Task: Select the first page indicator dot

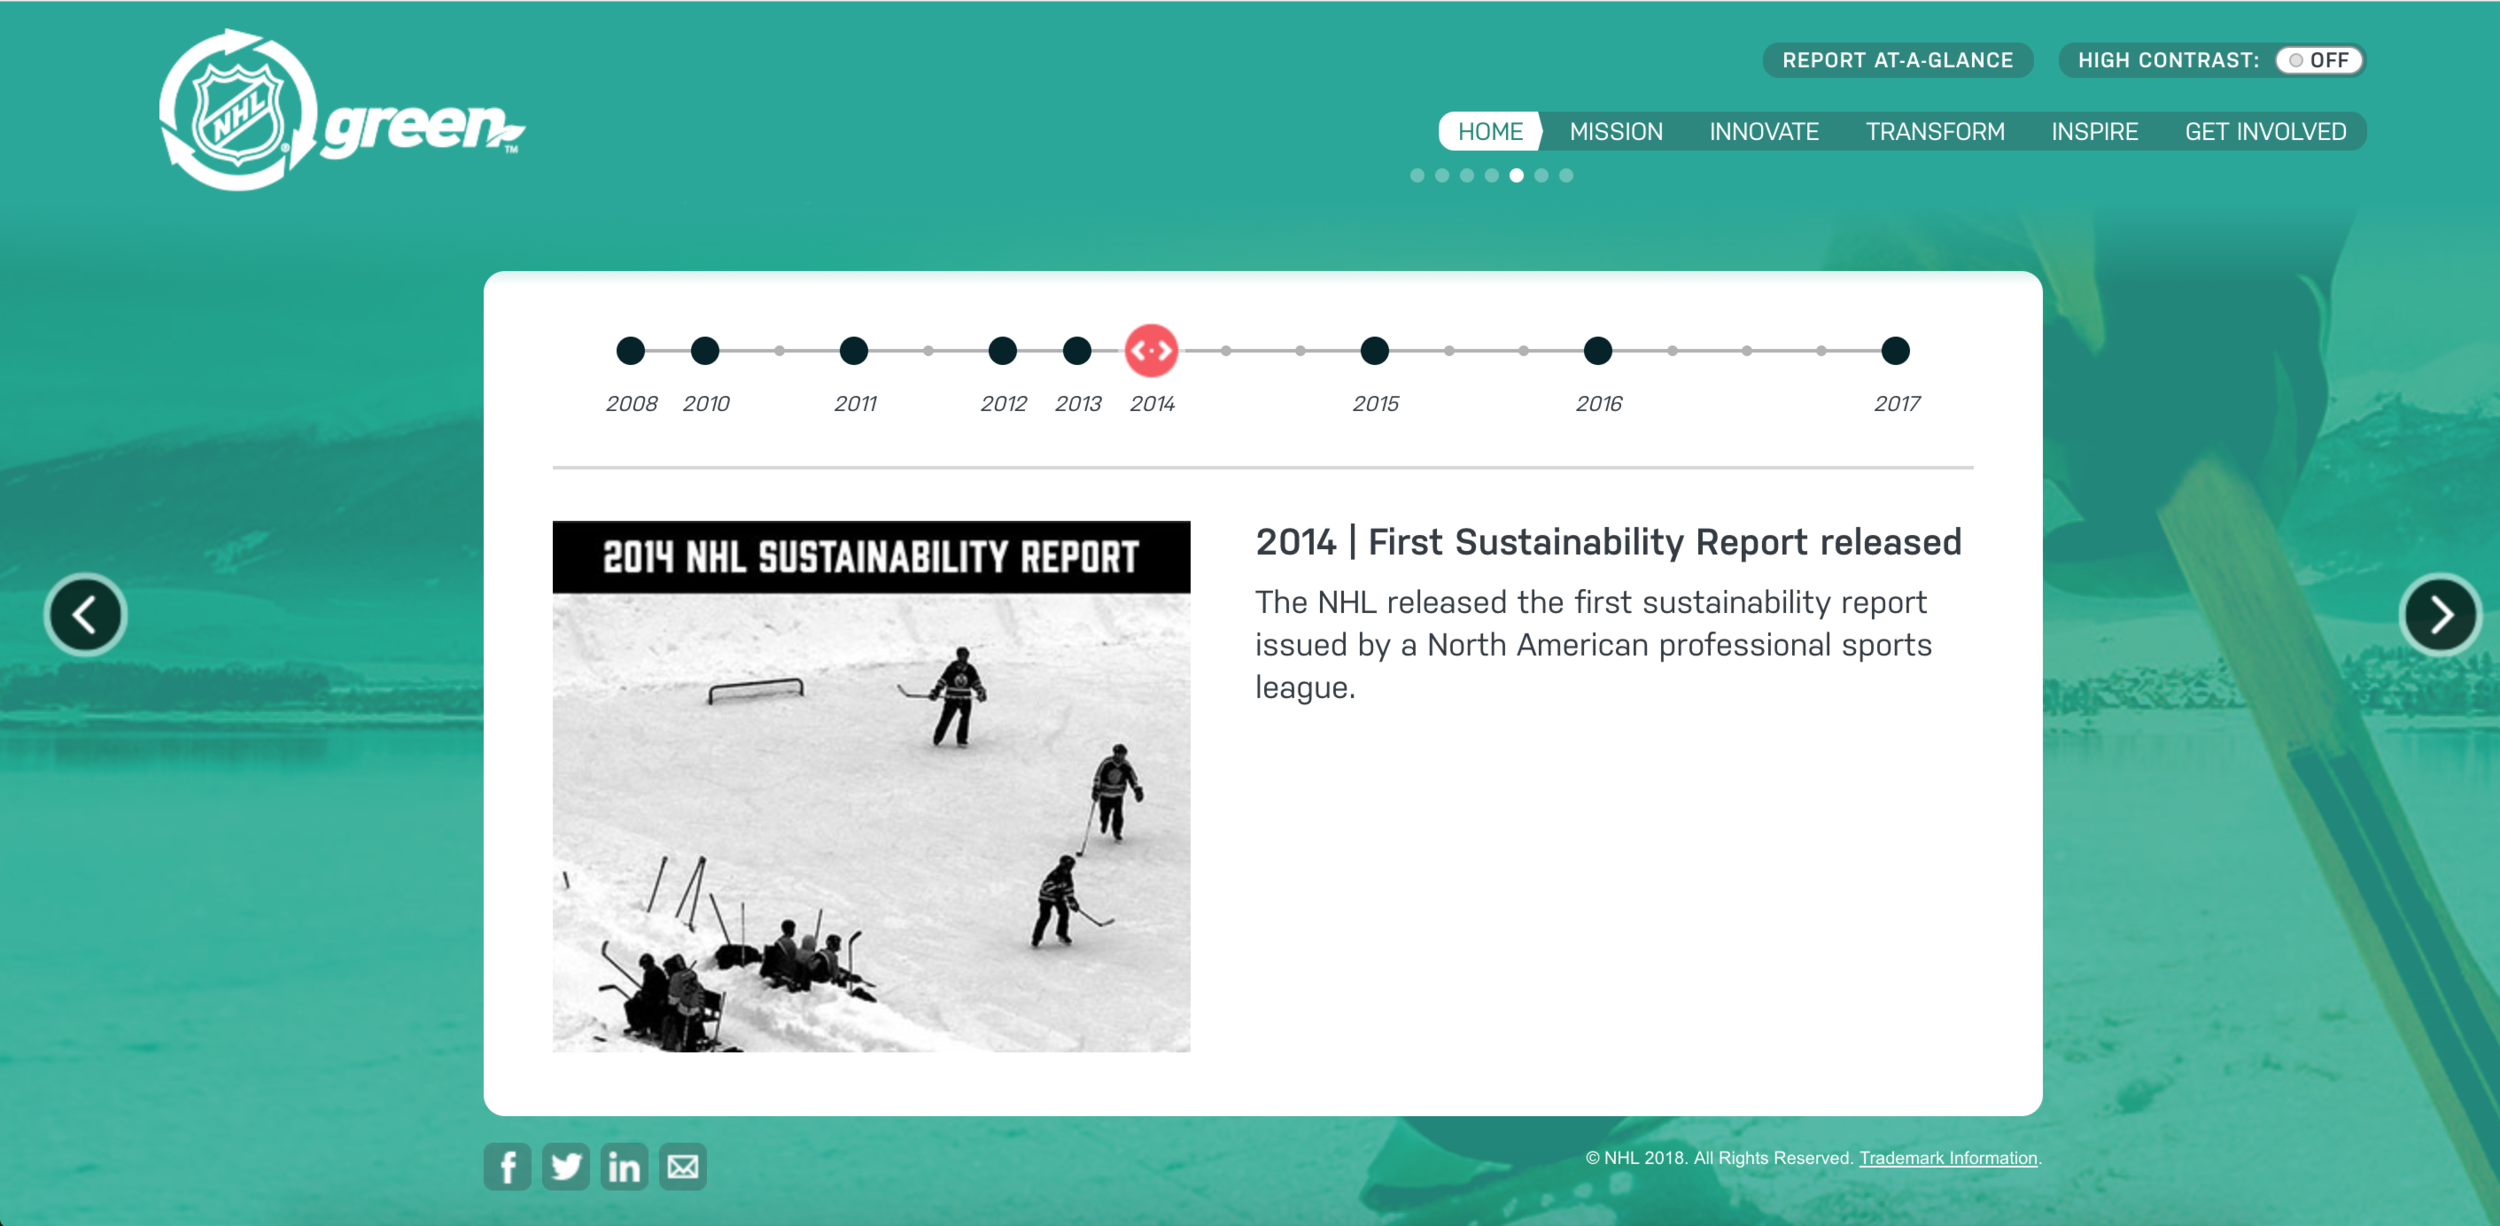Action: tap(1417, 176)
